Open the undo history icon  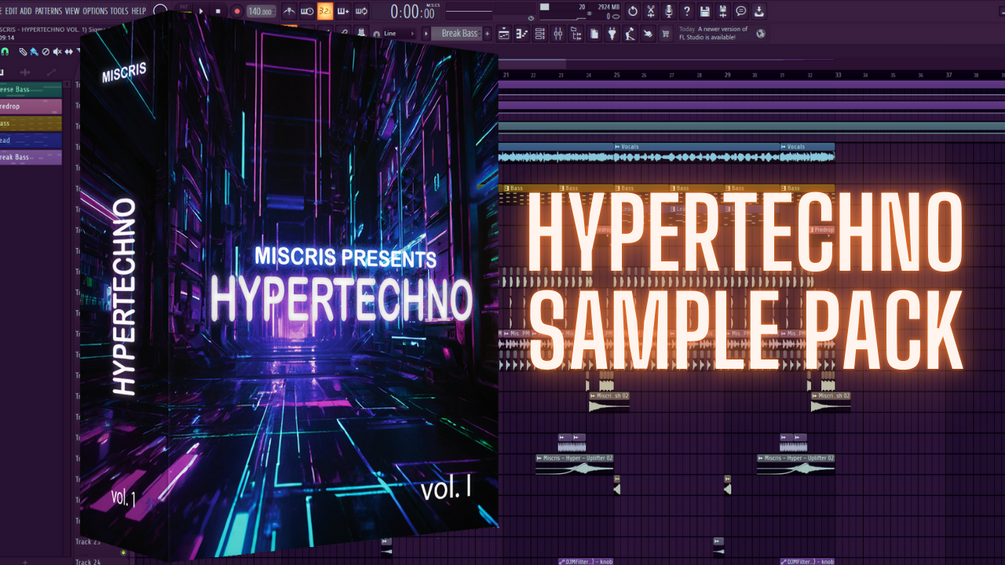pyautogui.click(x=633, y=11)
